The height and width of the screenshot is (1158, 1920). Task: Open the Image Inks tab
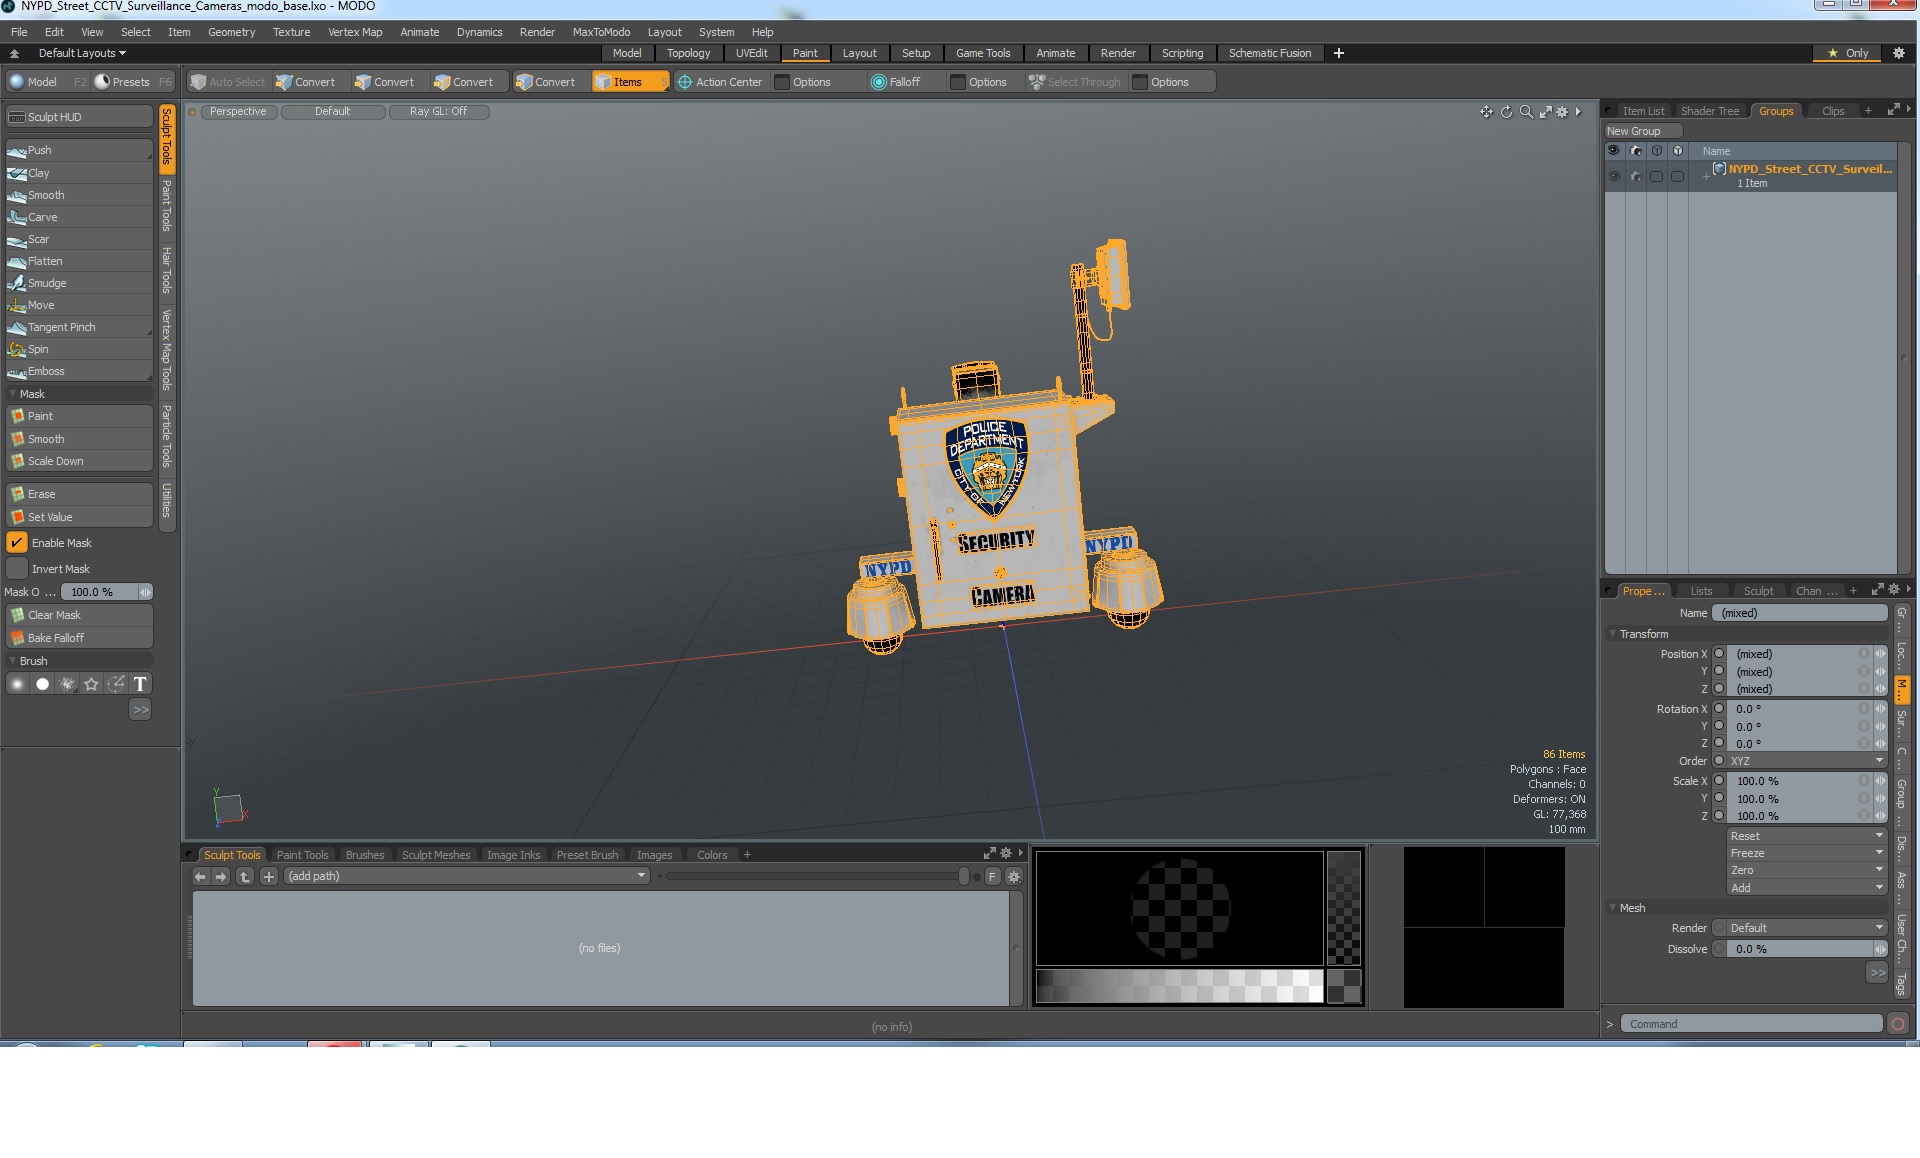(513, 855)
